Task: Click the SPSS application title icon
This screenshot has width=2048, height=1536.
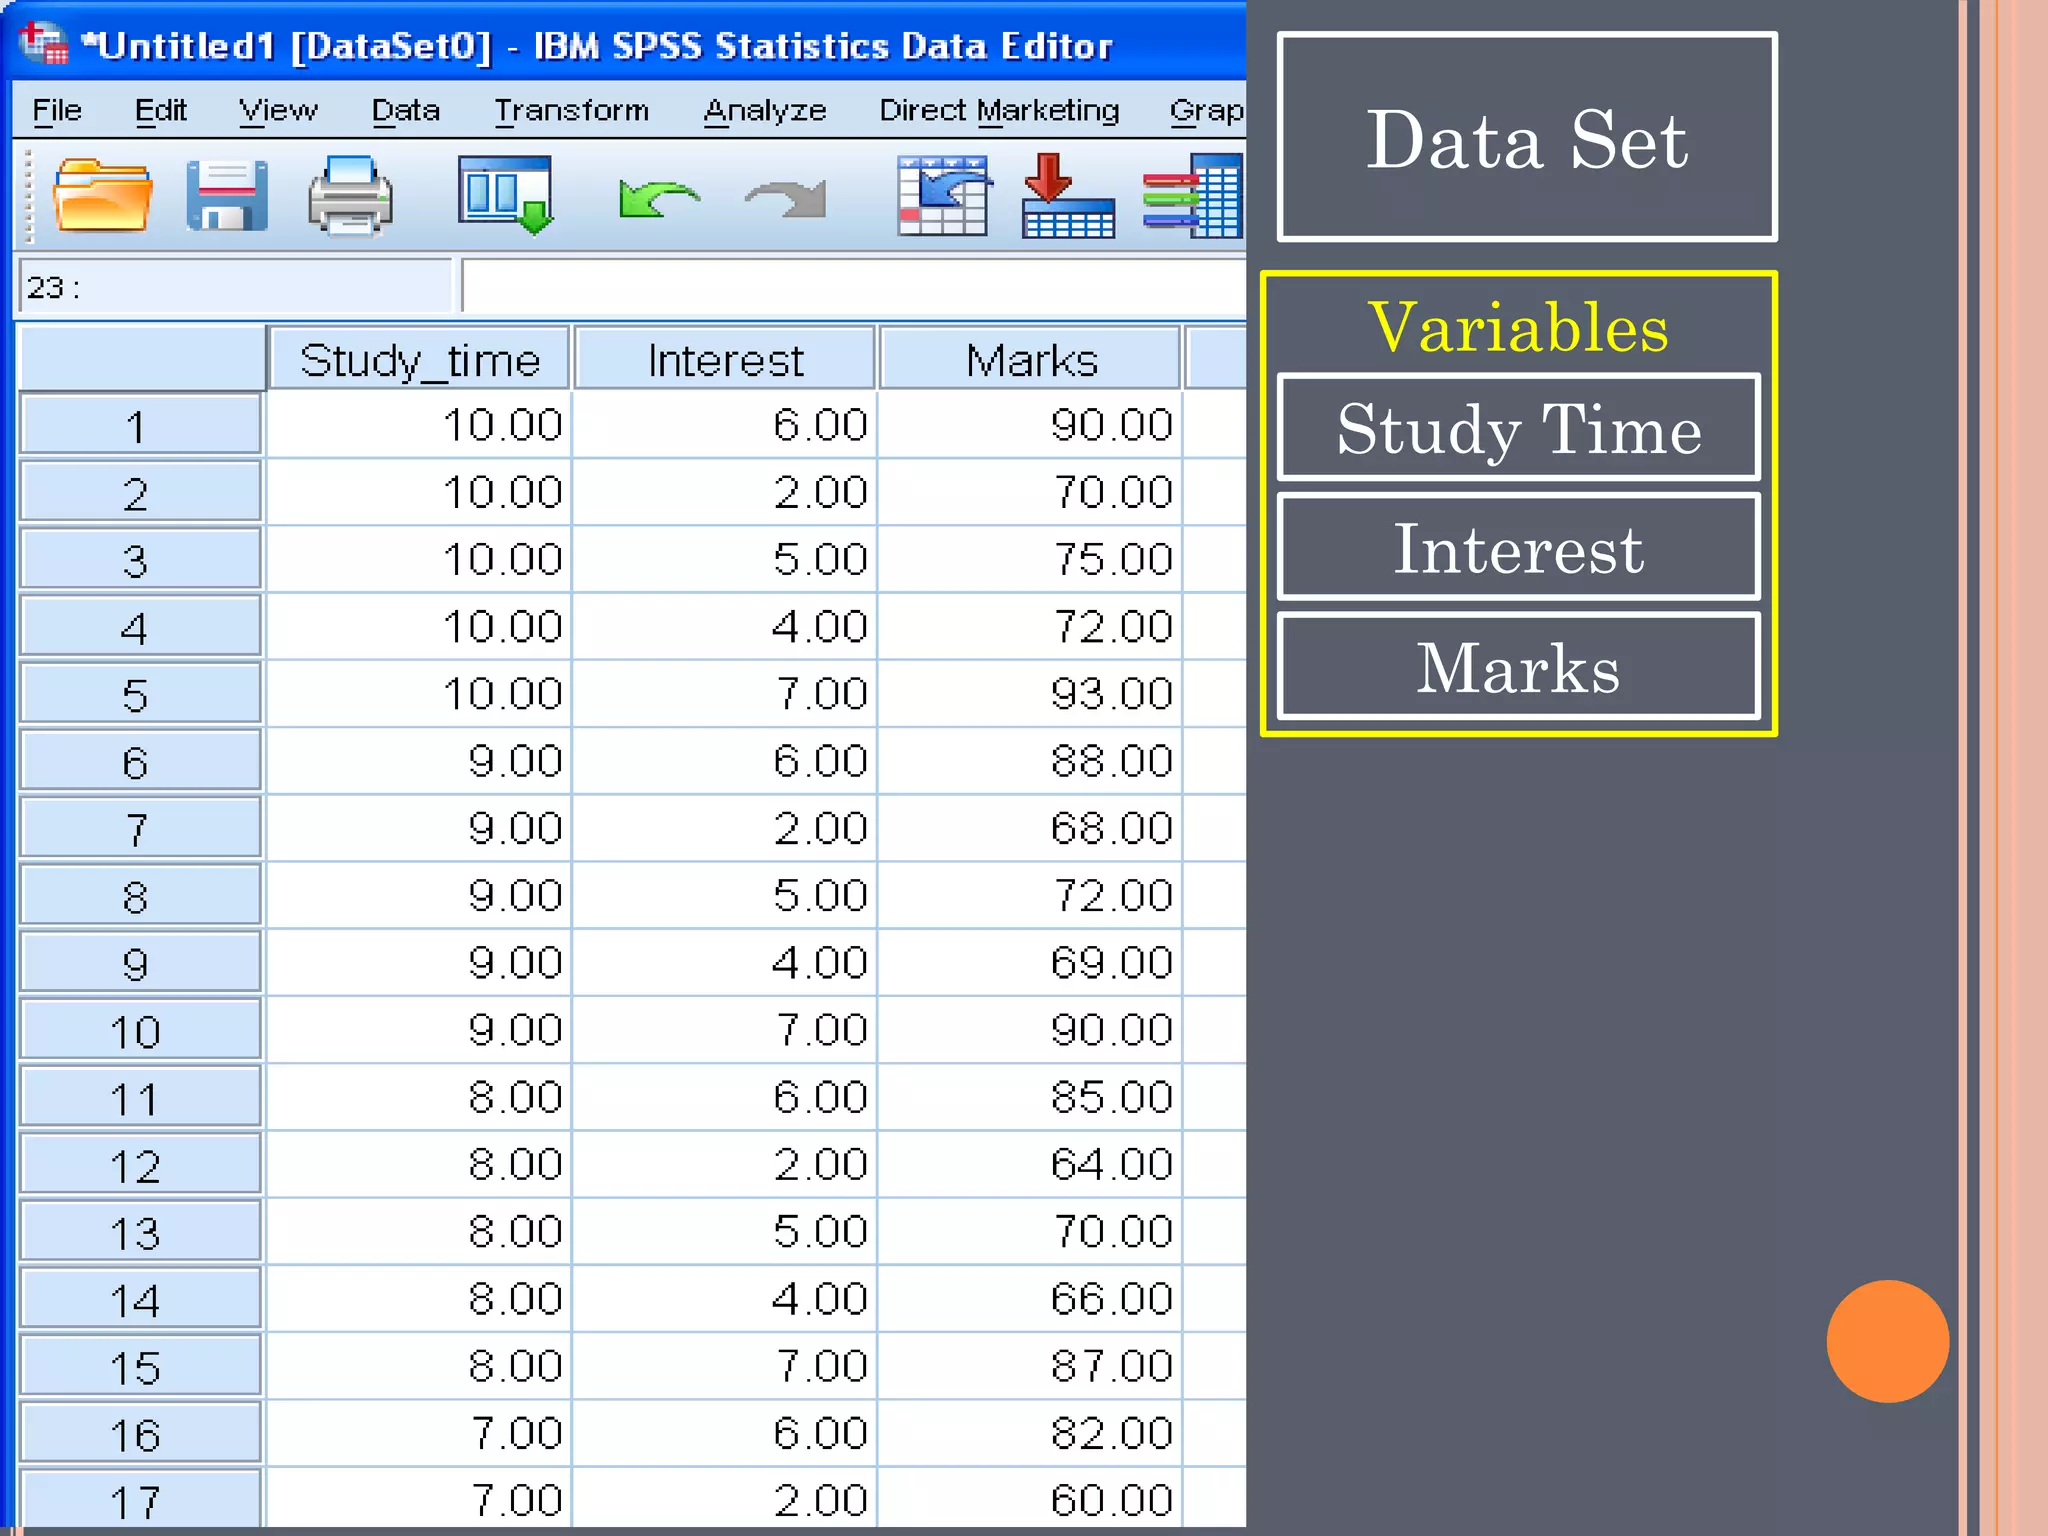Action: coord(44,45)
